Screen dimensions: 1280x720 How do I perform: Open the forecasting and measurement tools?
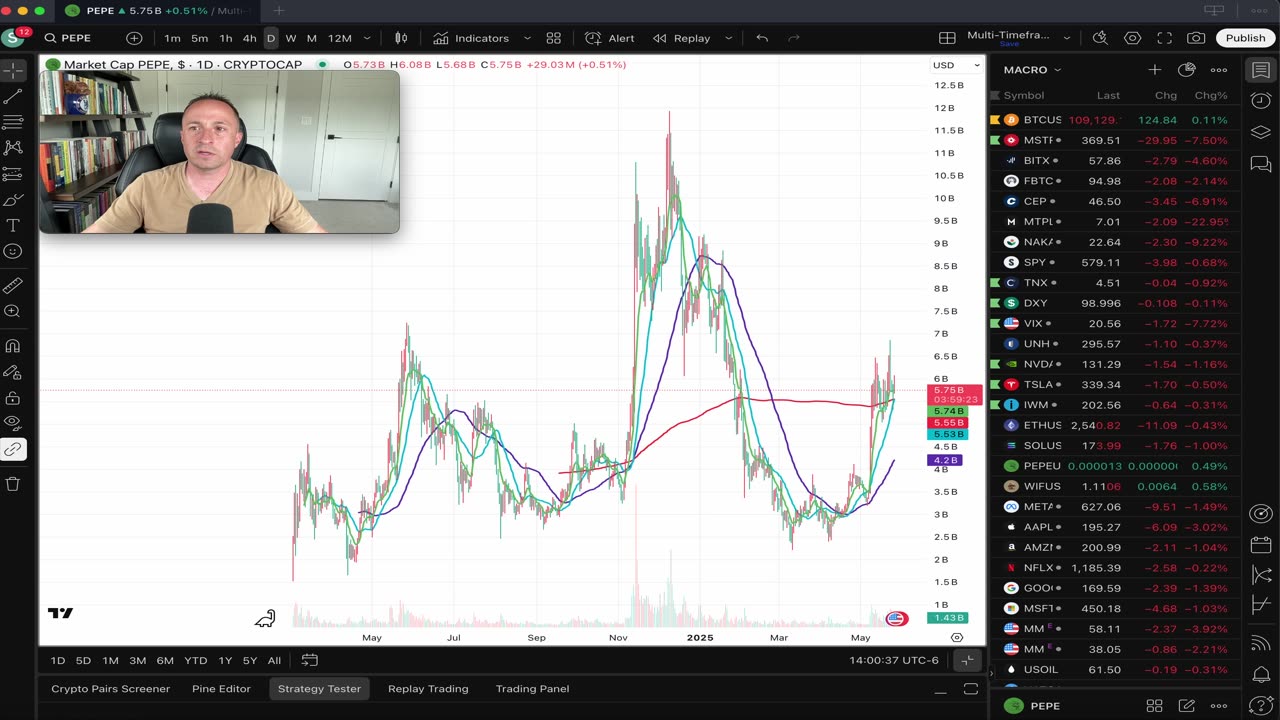(13, 174)
